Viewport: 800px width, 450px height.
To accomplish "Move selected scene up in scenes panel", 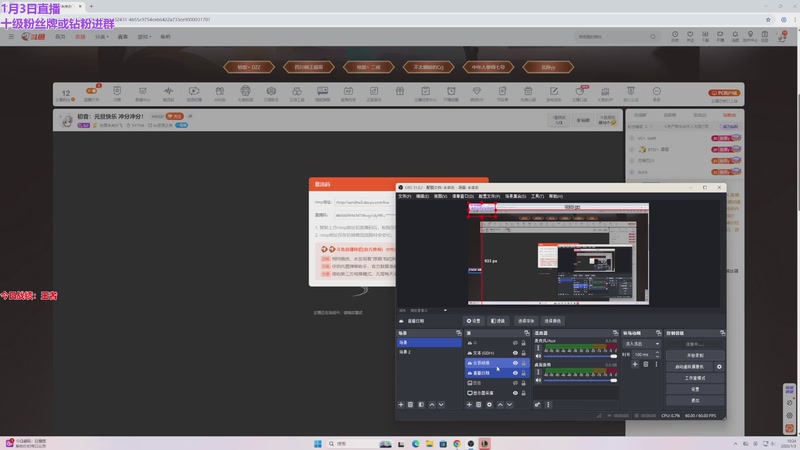I will click(432, 405).
